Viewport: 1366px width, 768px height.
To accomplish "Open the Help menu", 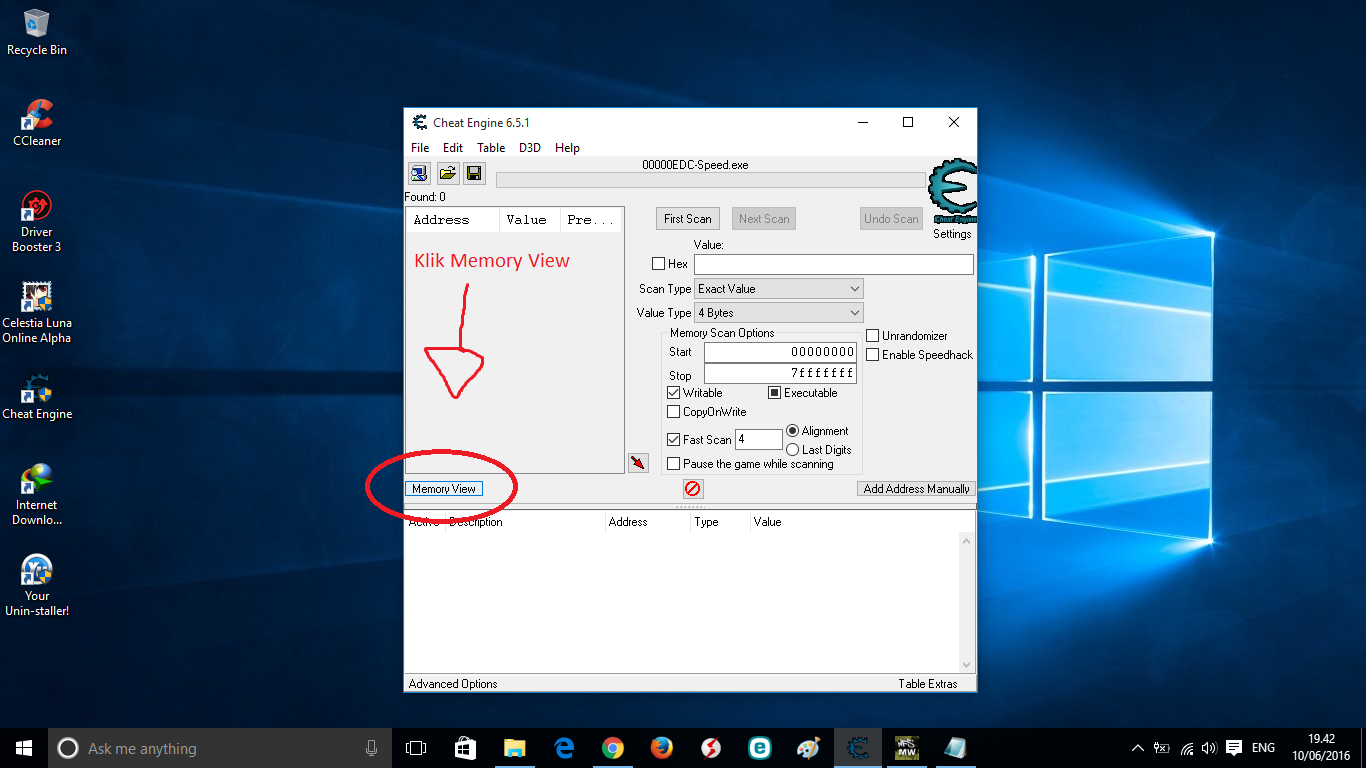I will tap(567, 148).
